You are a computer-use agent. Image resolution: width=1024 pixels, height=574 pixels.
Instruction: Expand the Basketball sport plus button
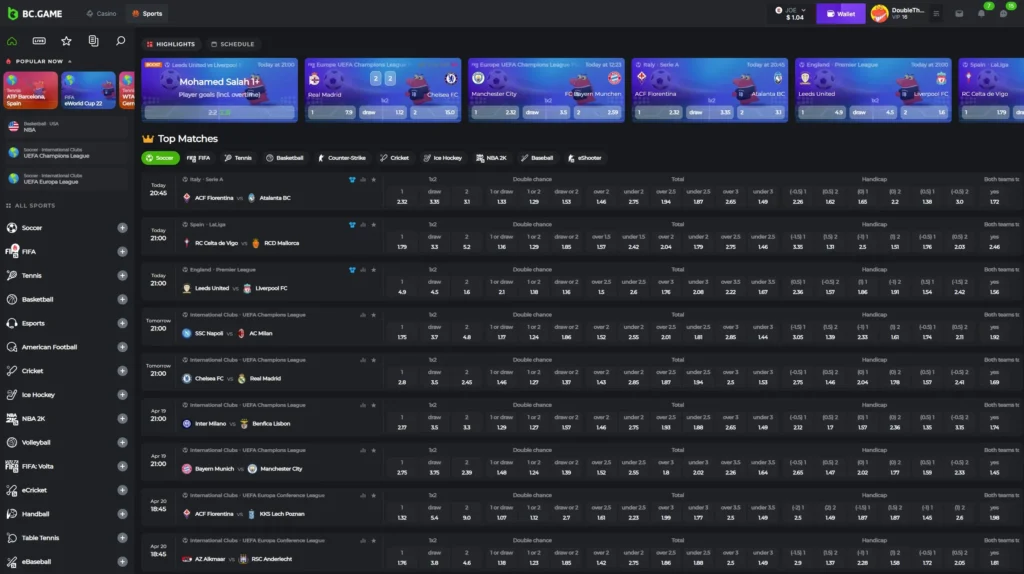pyautogui.click(x=122, y=299)
